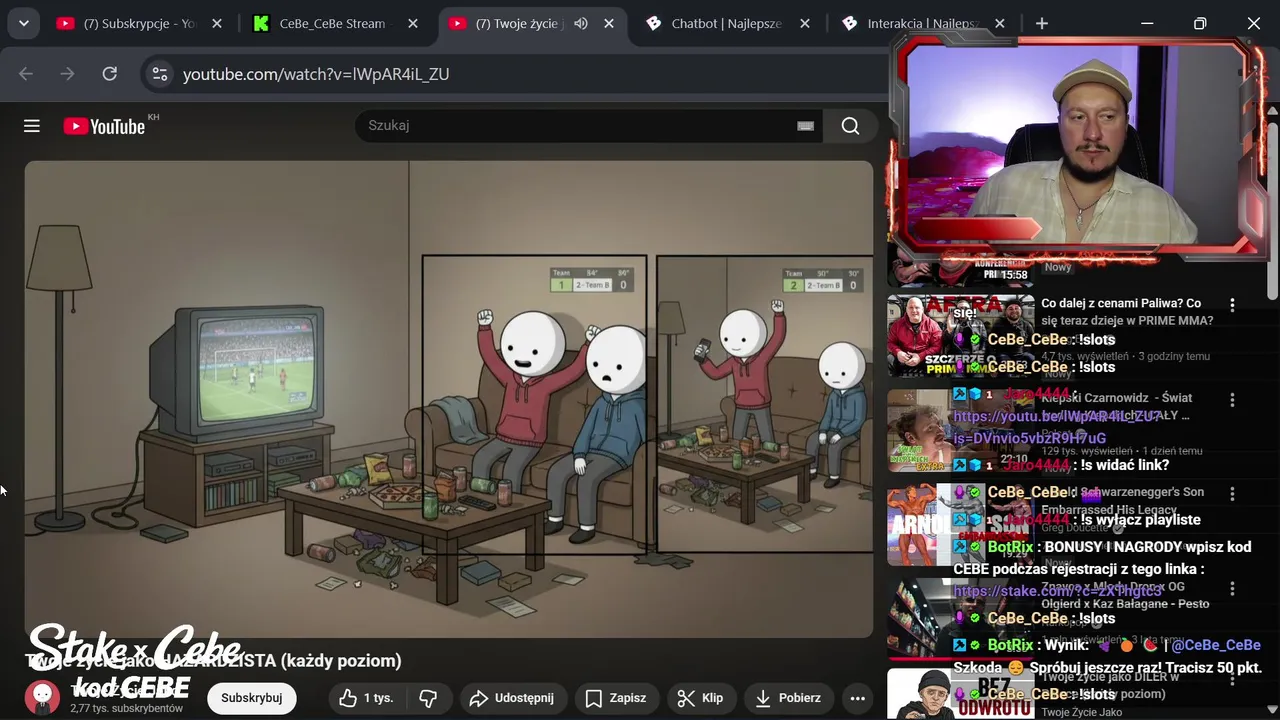
Task: Click the browser forward arrow
Action: point(68,74)
